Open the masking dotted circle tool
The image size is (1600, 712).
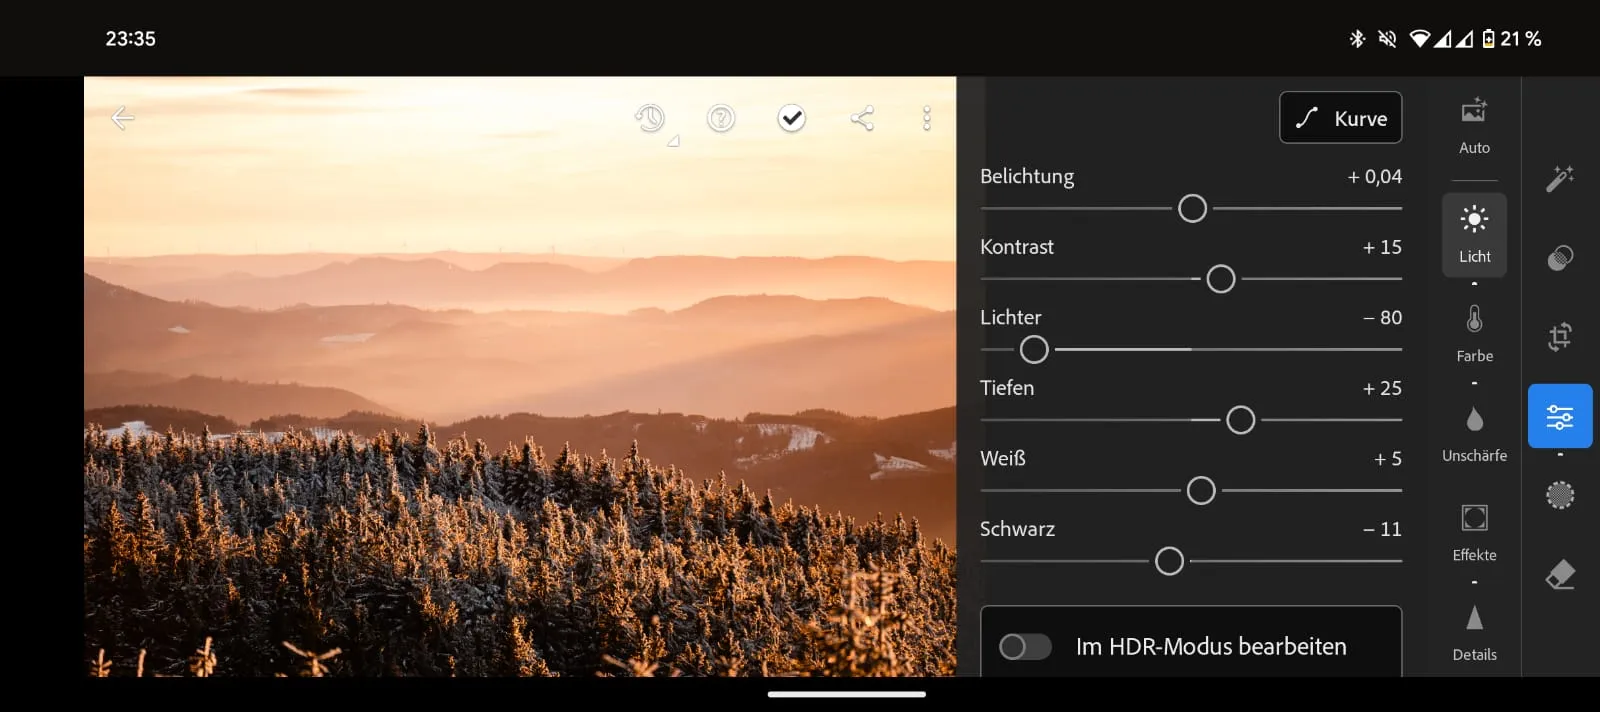[1560, 495]
